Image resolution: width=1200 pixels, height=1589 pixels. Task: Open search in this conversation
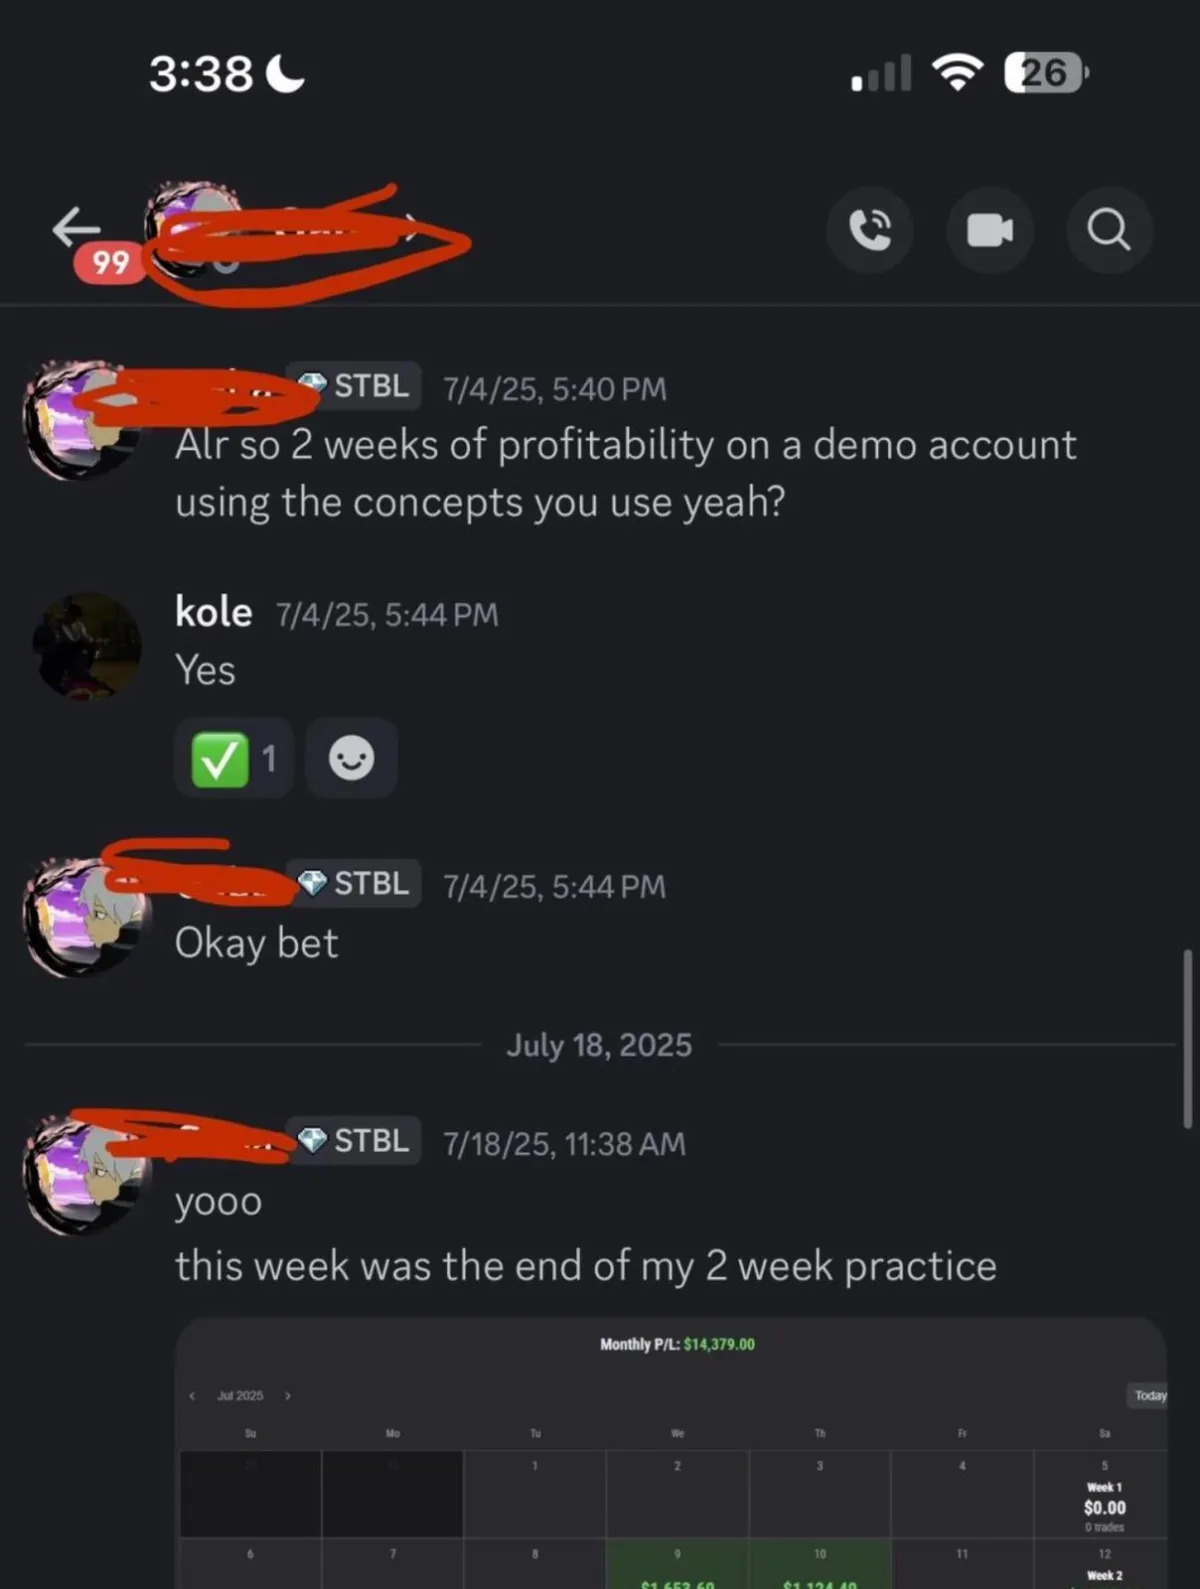(x=1110, y=230)
